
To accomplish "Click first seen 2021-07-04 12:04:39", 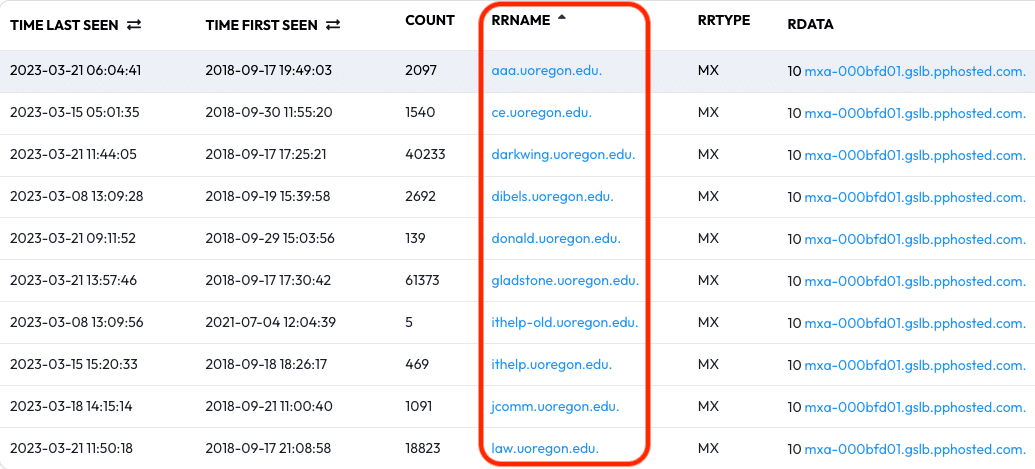I will [x=271, y=323].
